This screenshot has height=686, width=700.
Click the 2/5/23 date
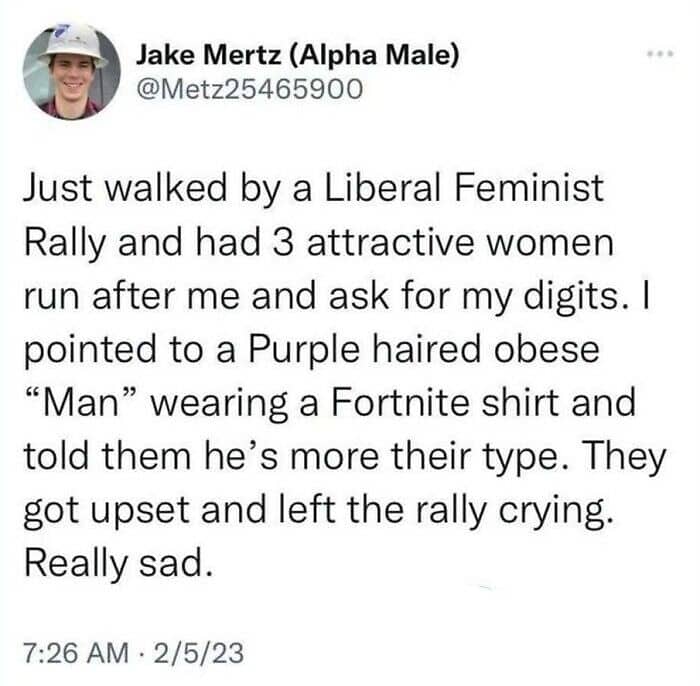(x=206, y=653)
